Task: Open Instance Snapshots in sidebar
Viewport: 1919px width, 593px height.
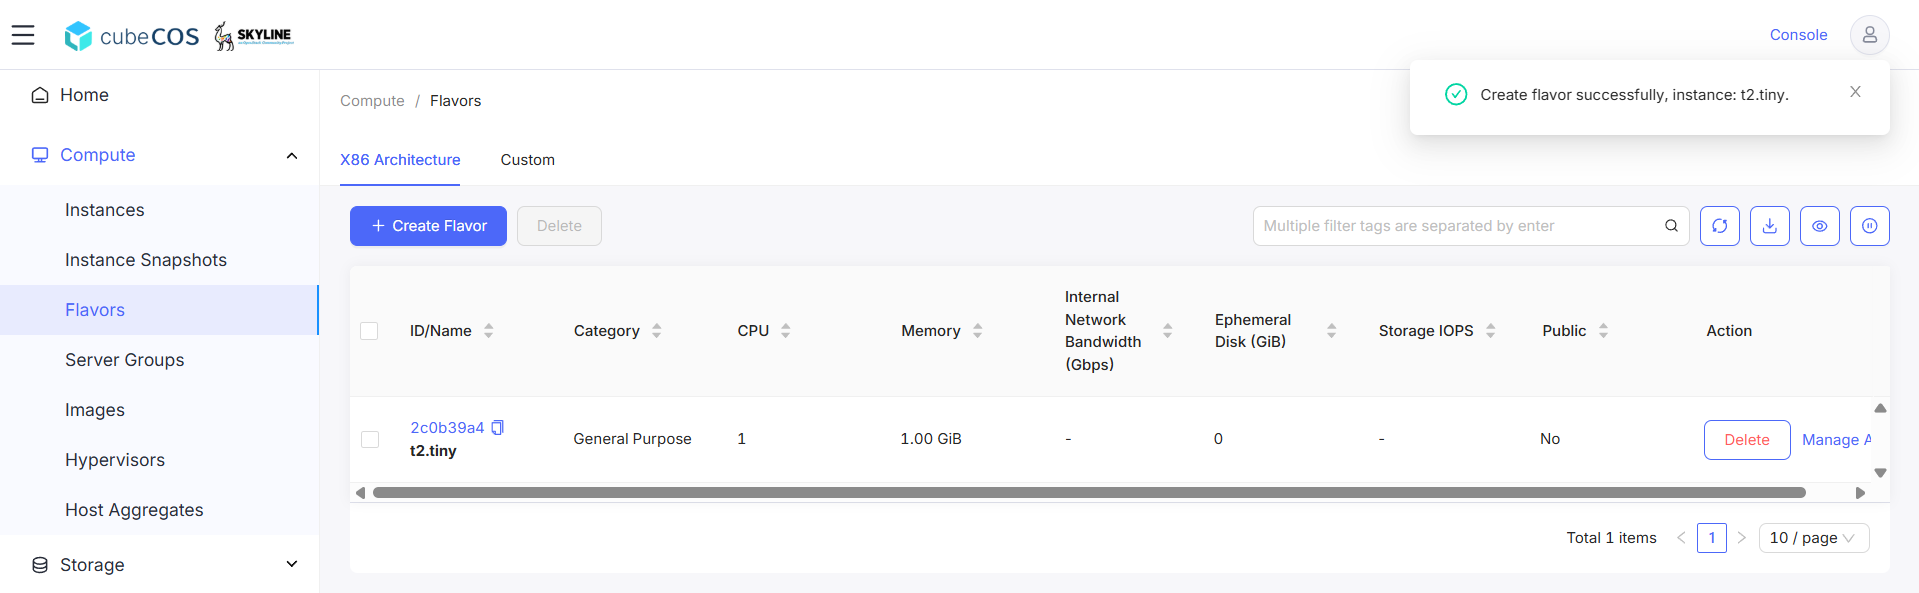Action: (x=146, y=260)
